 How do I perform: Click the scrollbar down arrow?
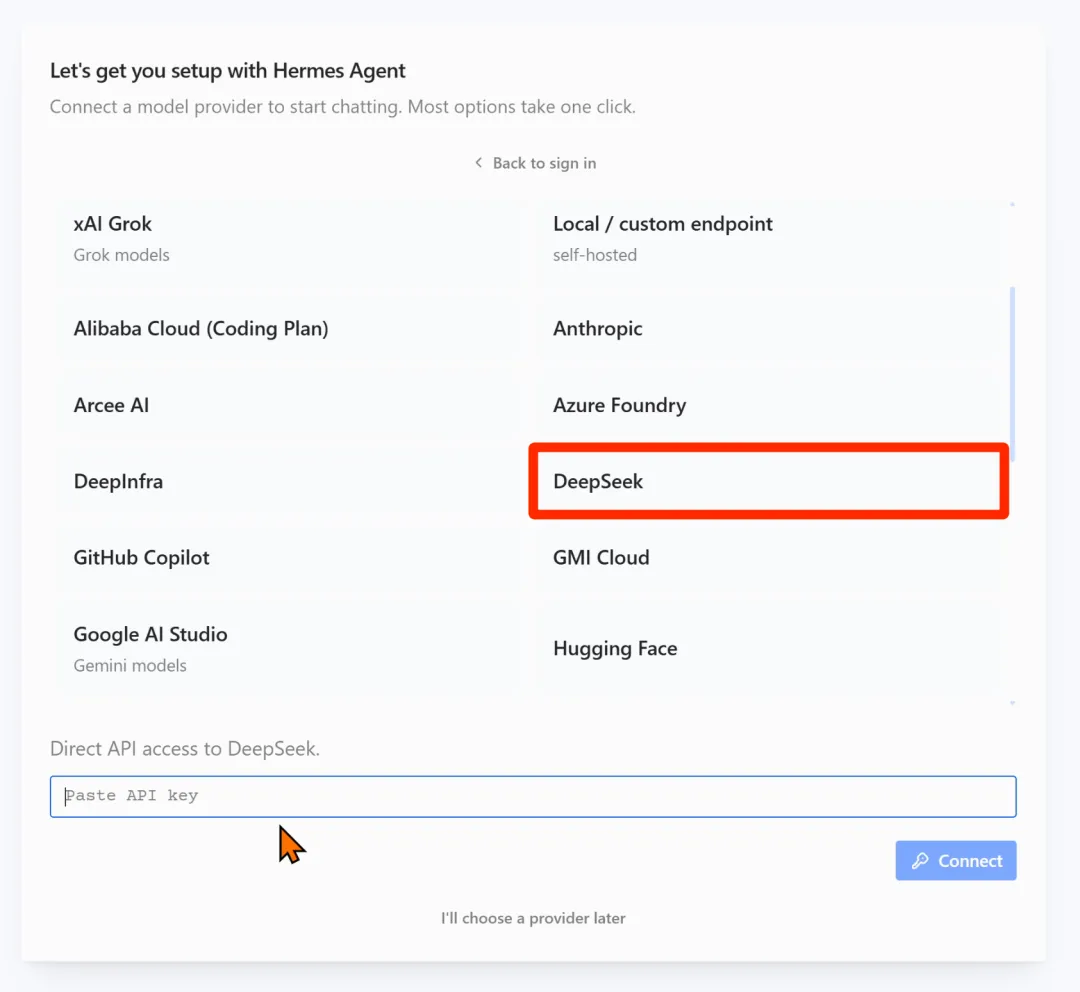tap(1012, 703)
